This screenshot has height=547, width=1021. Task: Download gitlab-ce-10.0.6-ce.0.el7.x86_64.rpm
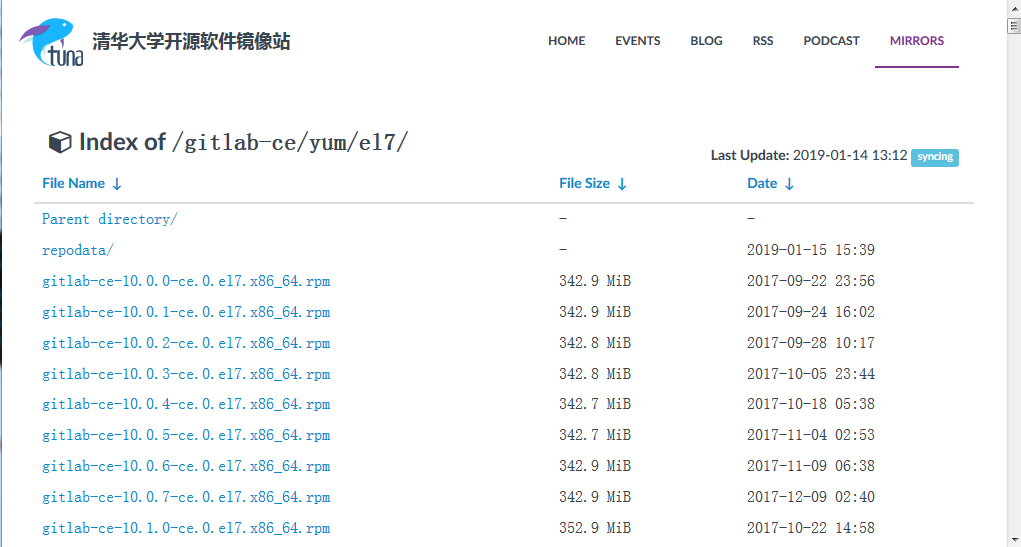pyautogui.click(x=186, y=466)
